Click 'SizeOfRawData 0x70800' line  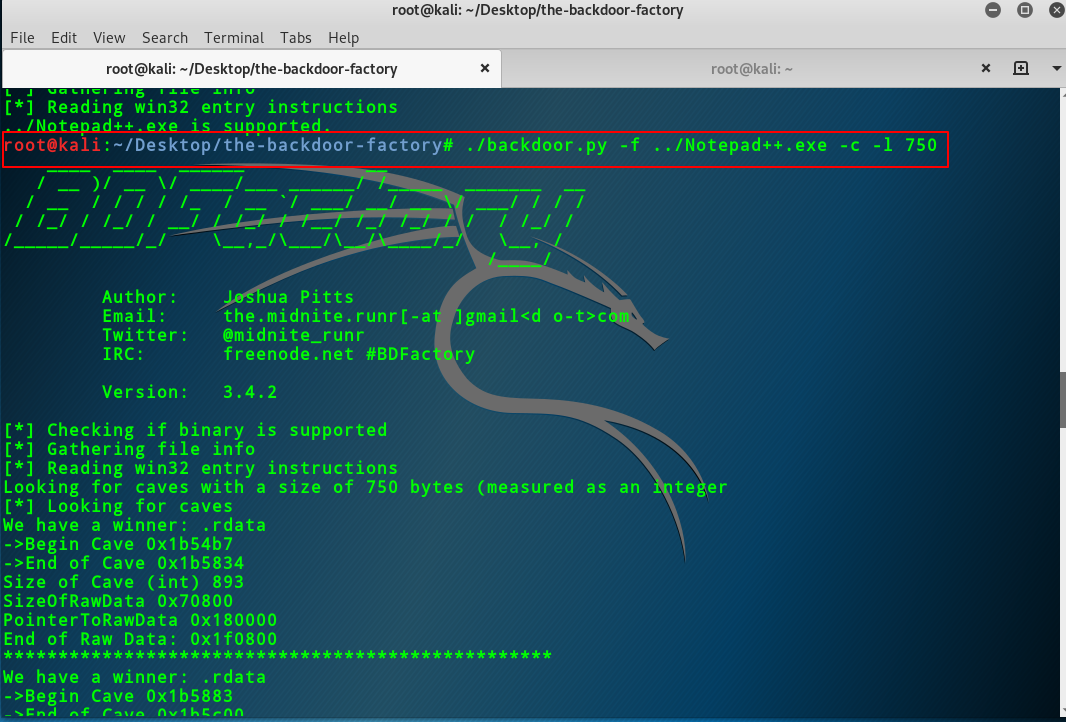tap(118, 602)
